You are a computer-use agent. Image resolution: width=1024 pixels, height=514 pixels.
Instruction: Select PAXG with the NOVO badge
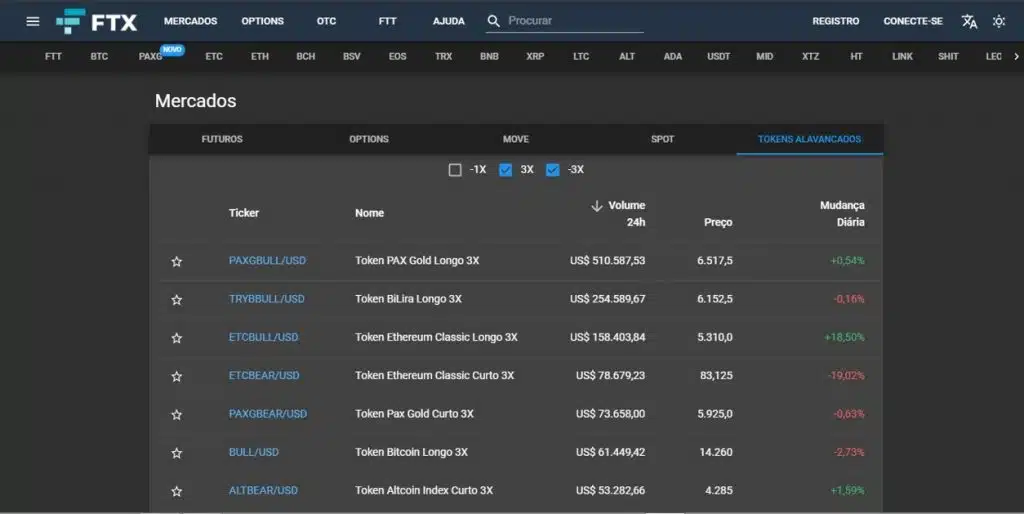coord(151,57)
